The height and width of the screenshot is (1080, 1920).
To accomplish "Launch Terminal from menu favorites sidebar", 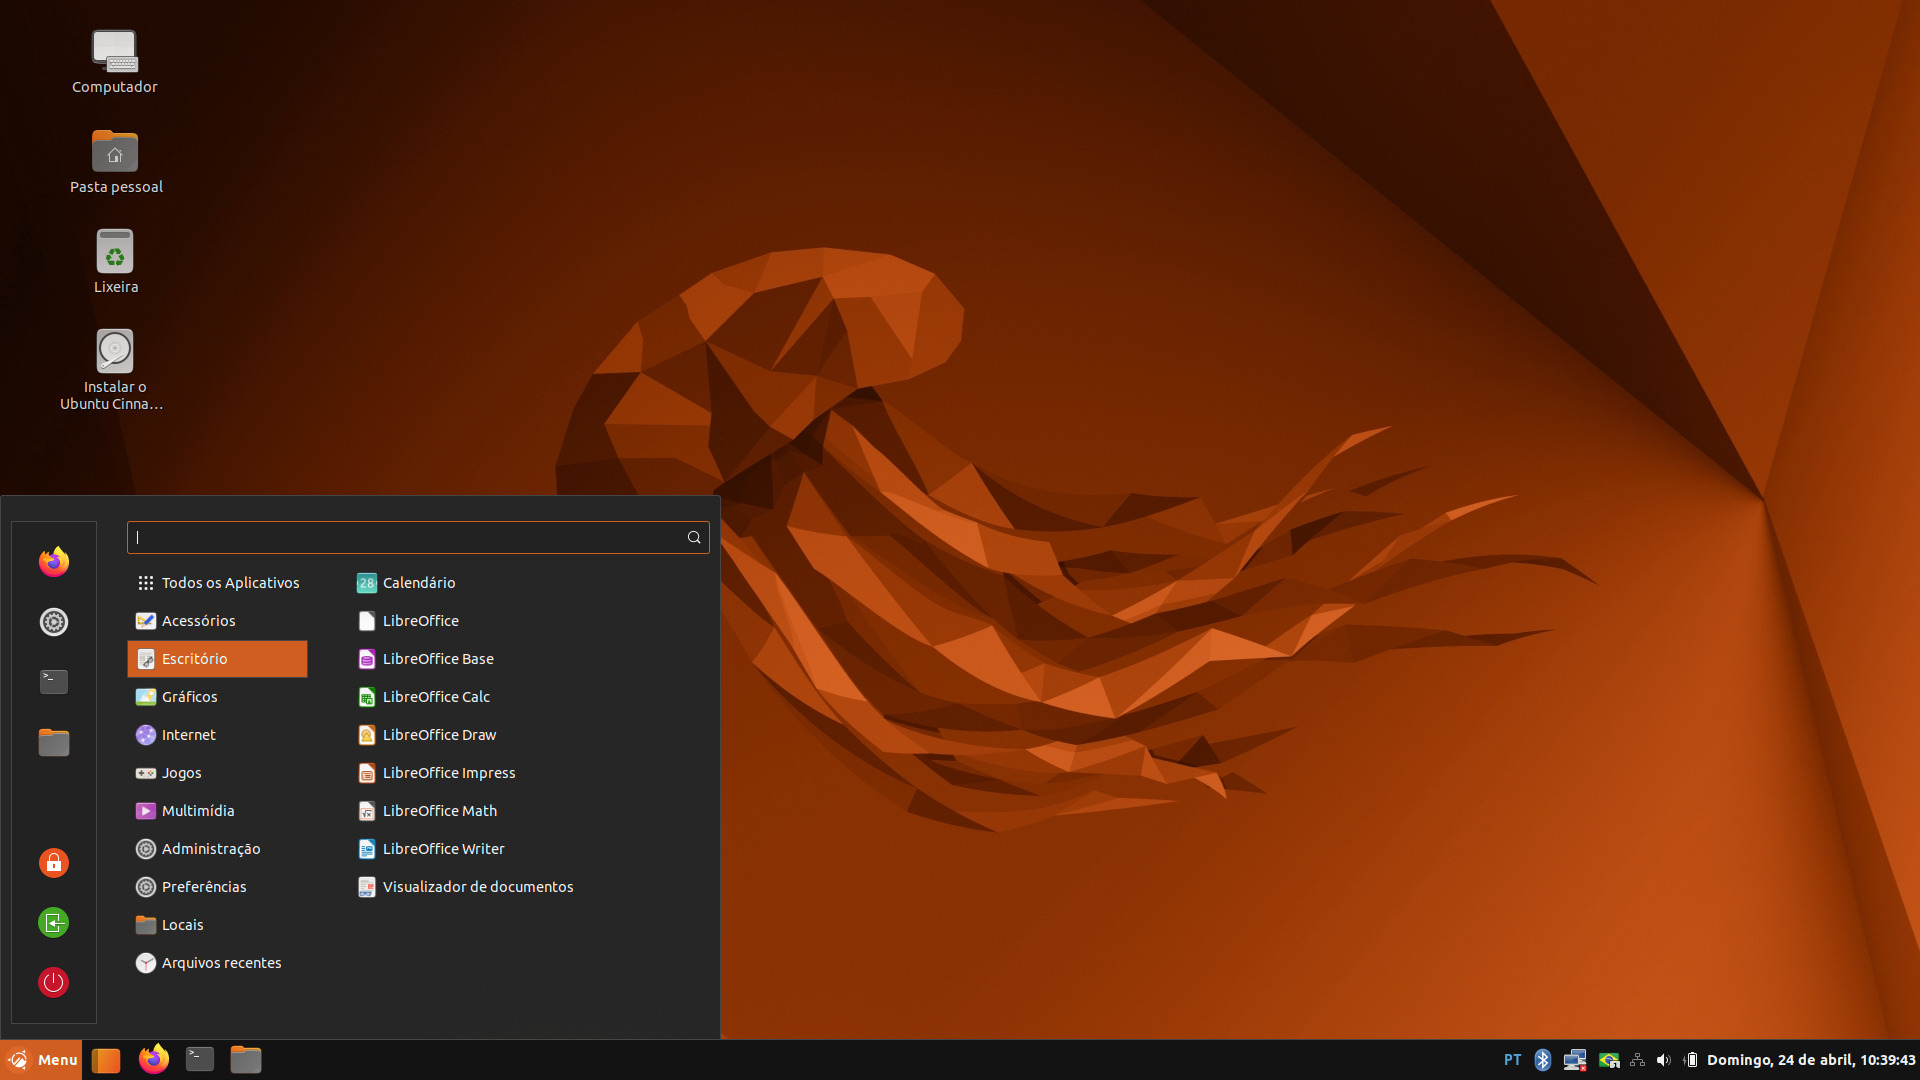I will click(x=54, y=682).
